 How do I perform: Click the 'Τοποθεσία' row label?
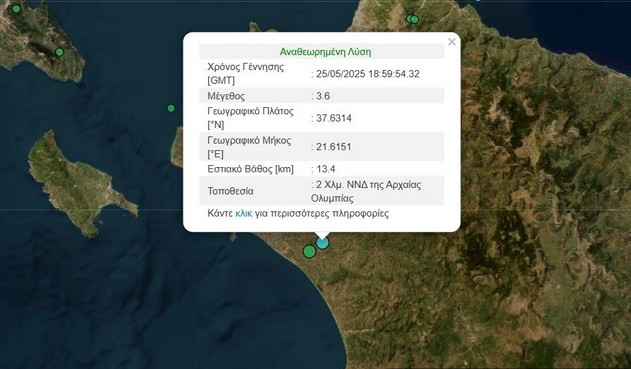coord(230,191)
